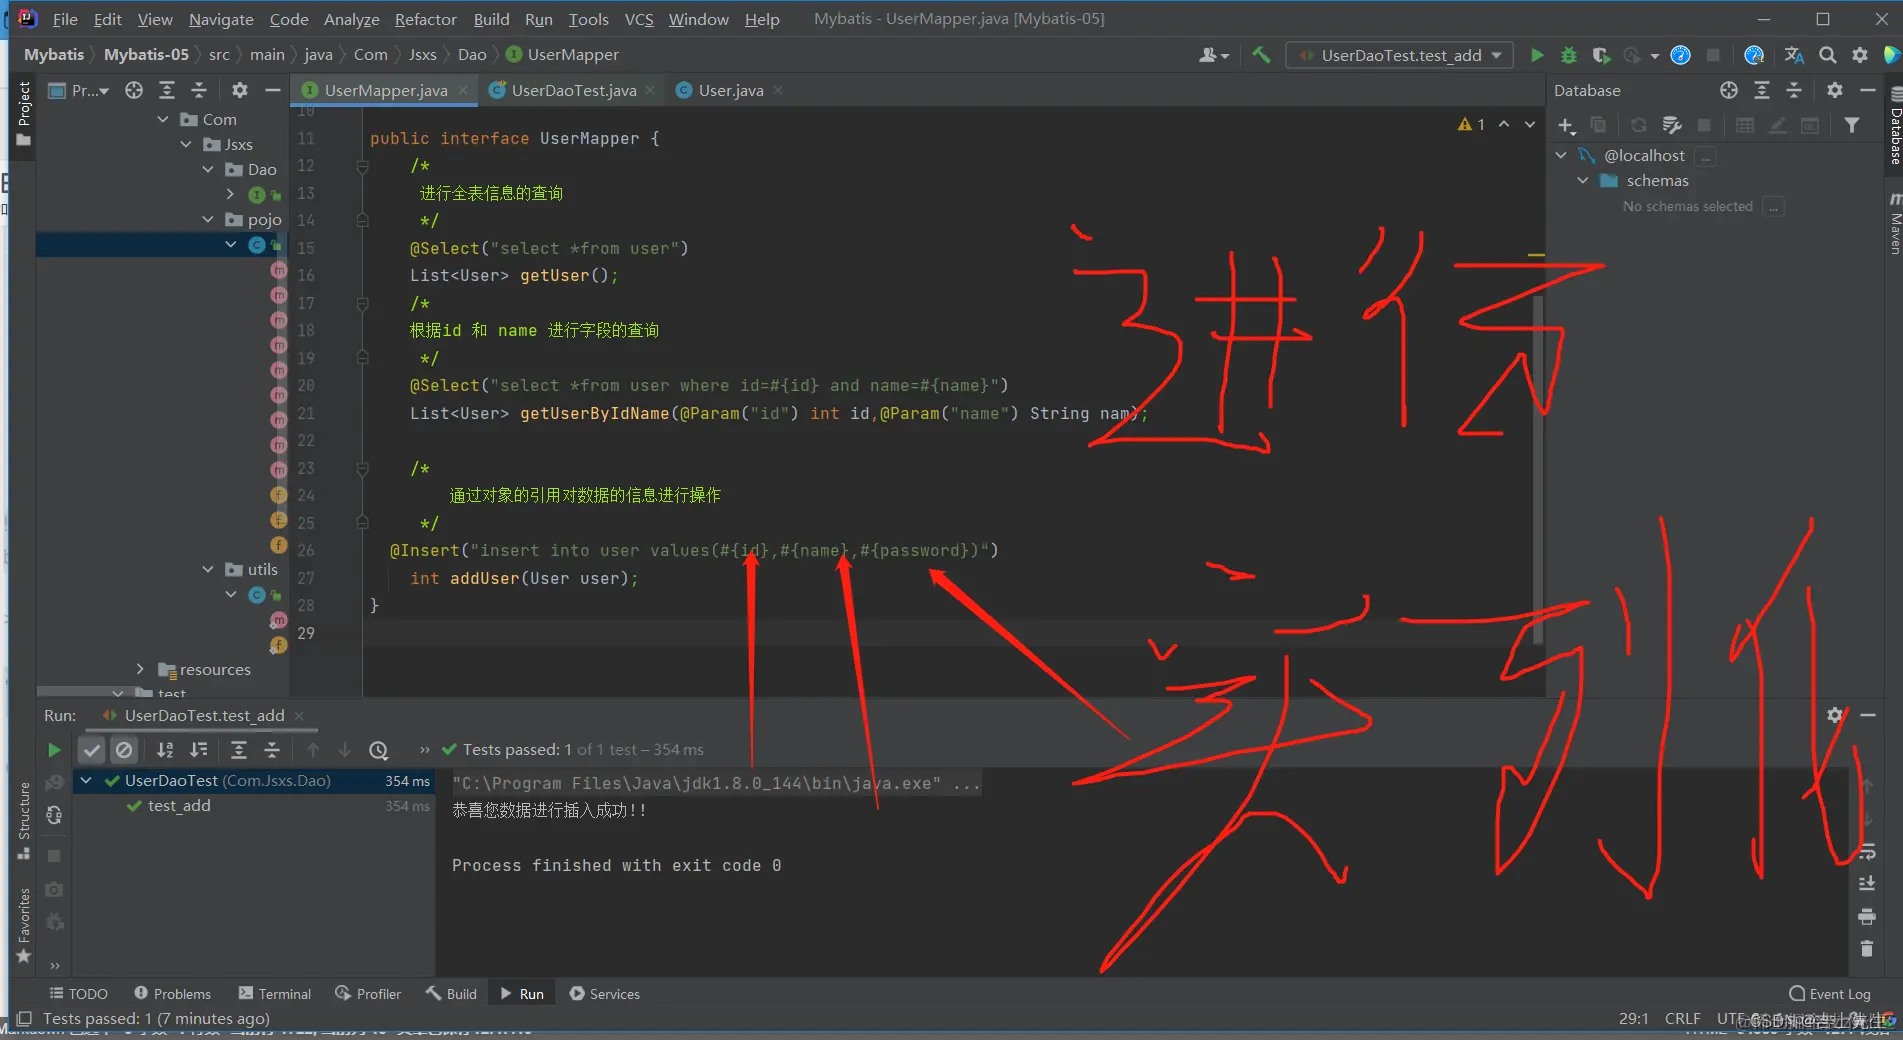
Task: Open the Data Source Properties wrench icon
Action: 1672,125
